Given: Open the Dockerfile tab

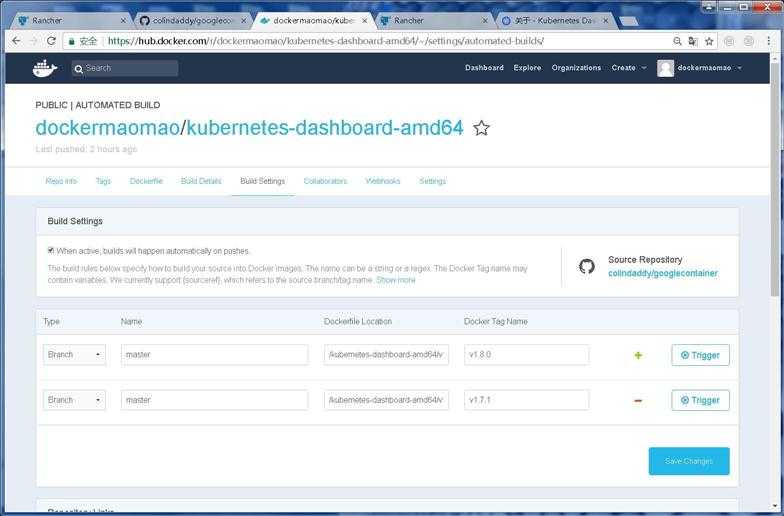Looking at the screenshot, I should pos(146,181).
